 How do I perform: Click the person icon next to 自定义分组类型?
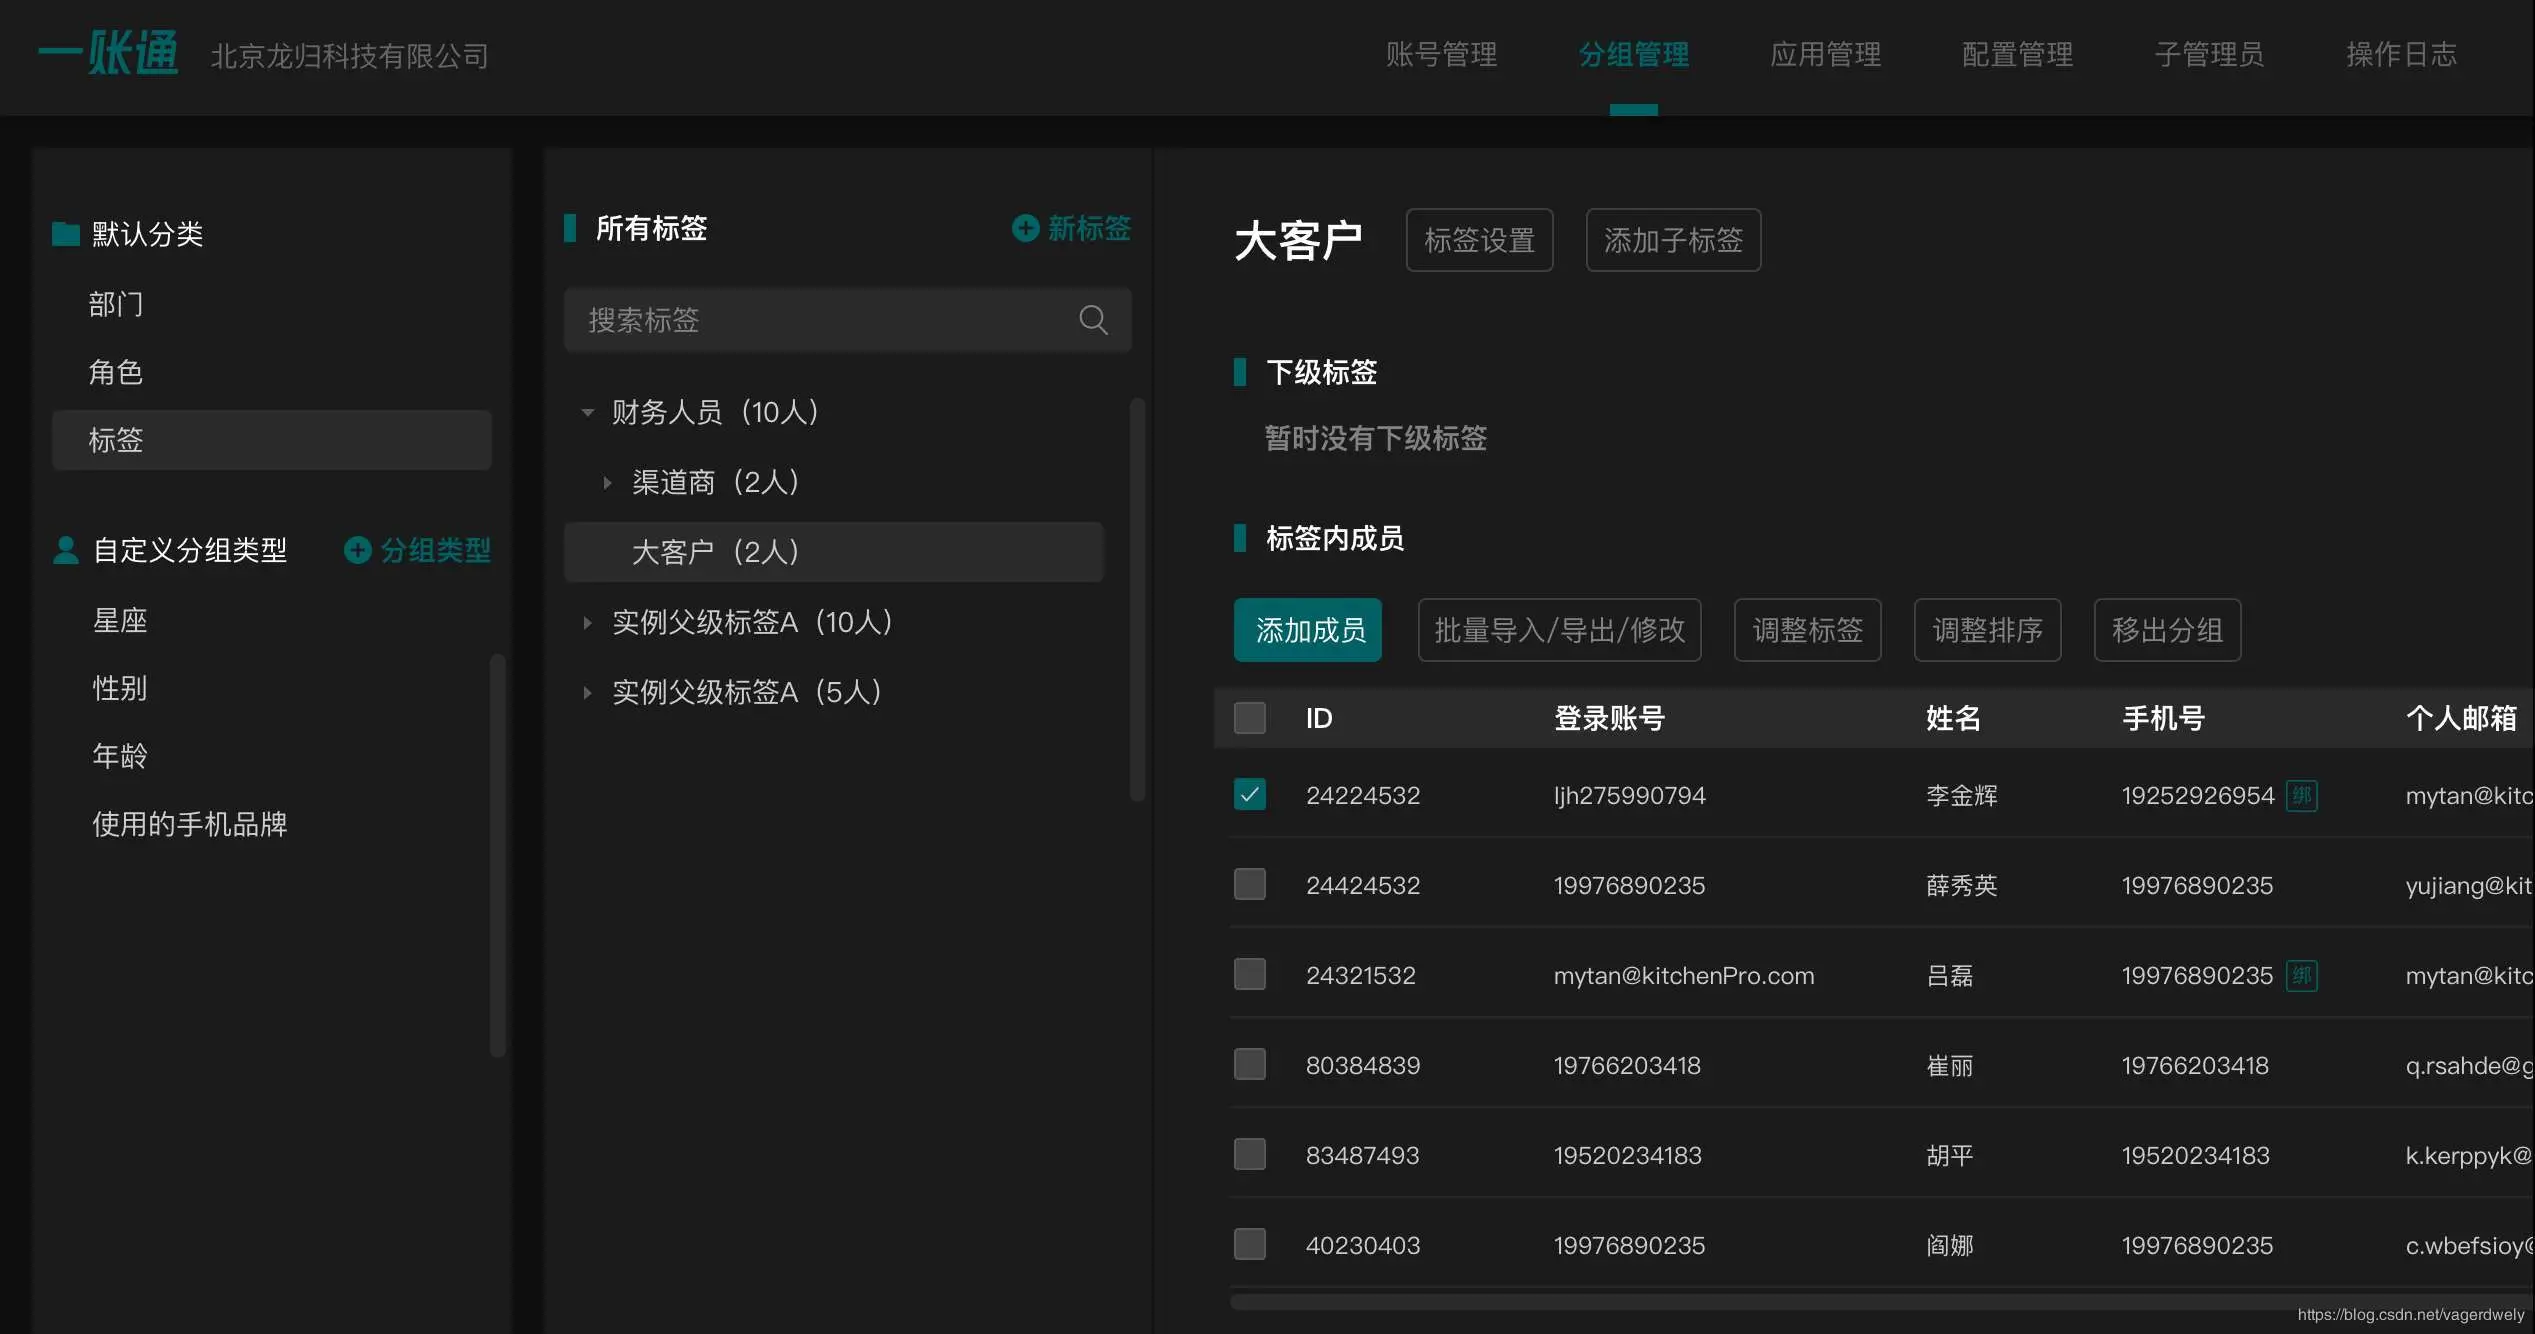click(x=66, y=550)
